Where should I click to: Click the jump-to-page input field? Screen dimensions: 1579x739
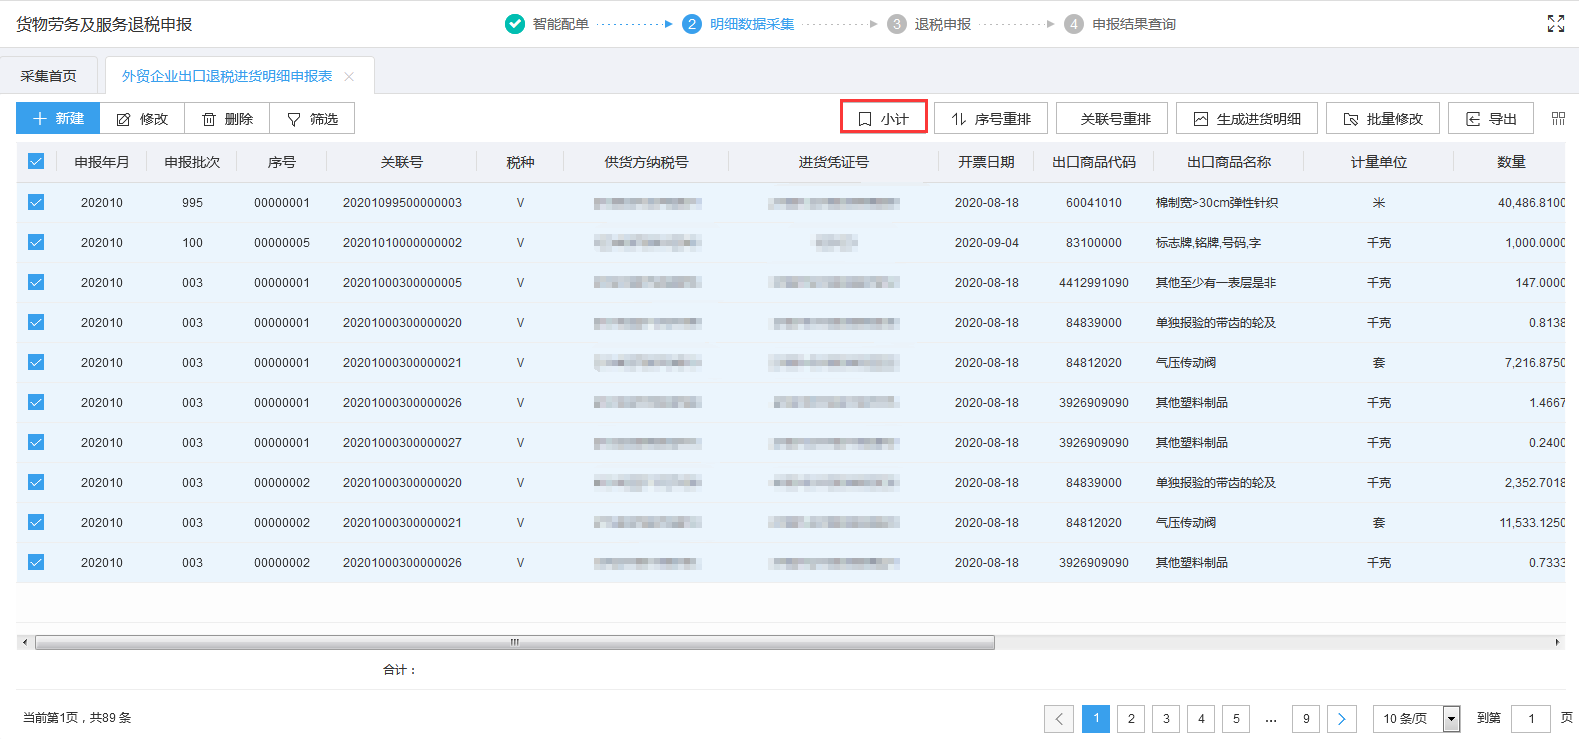coord(1531,718)
